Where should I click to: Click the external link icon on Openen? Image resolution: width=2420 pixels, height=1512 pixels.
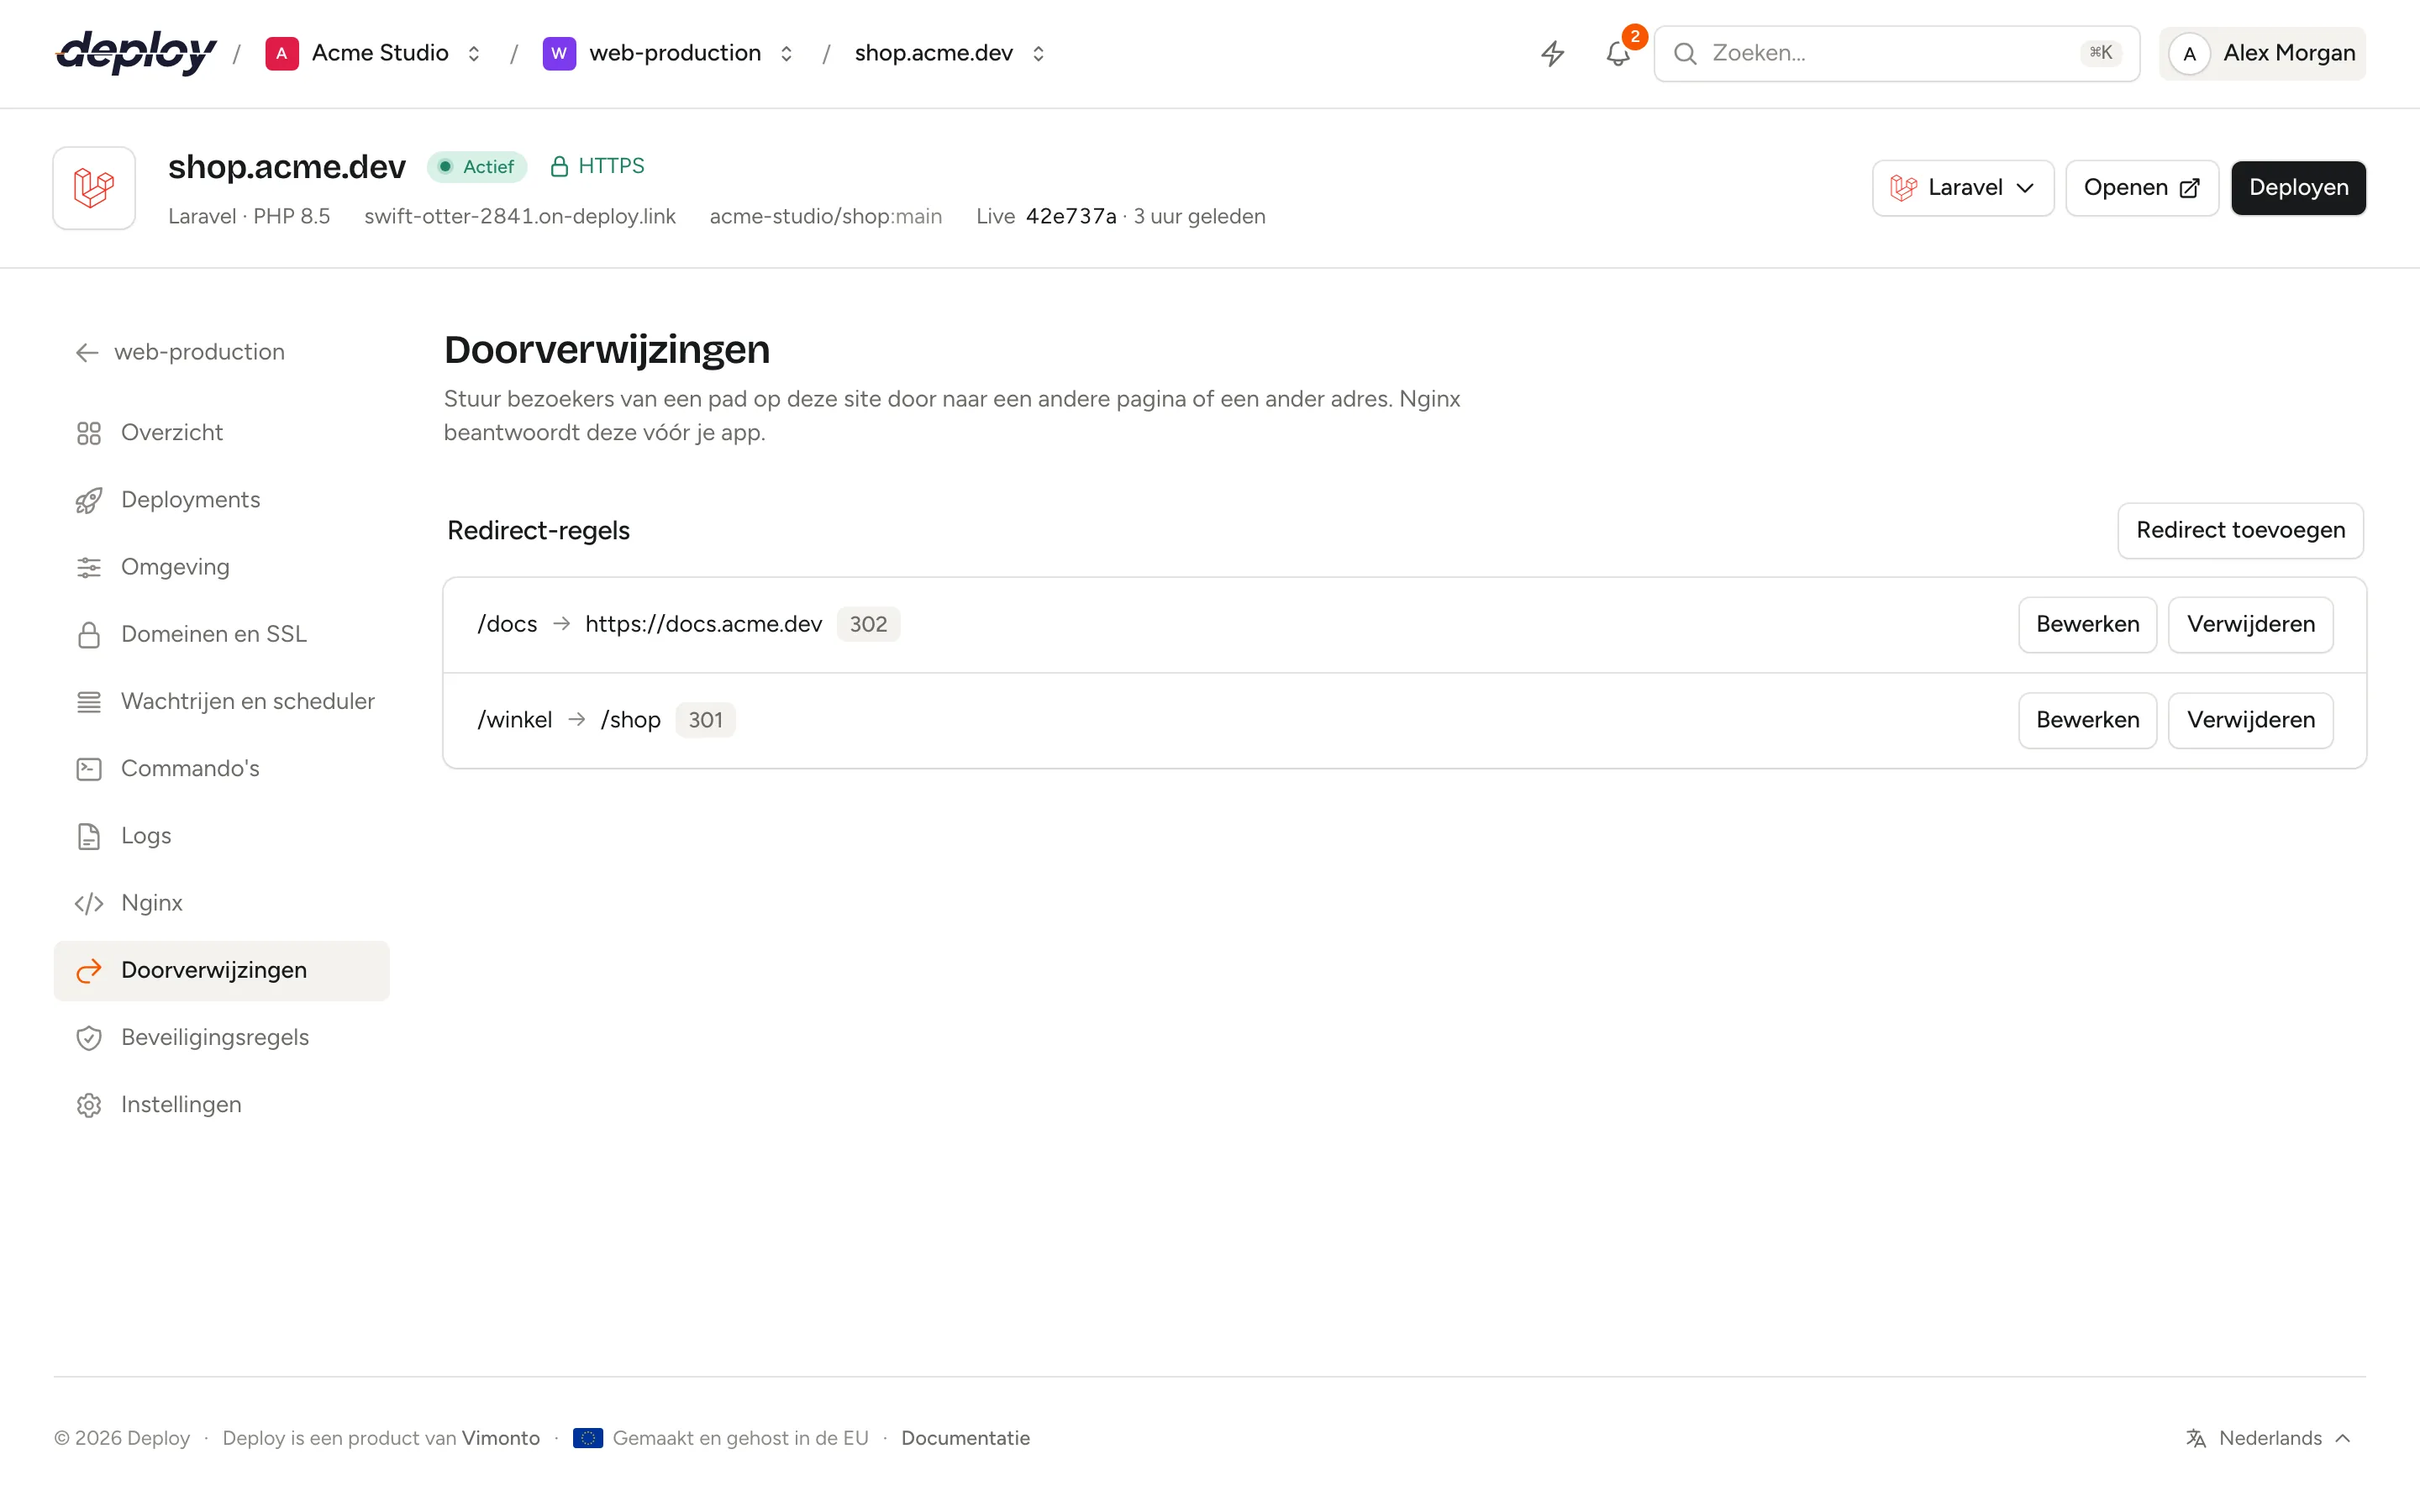[2189, 188]
